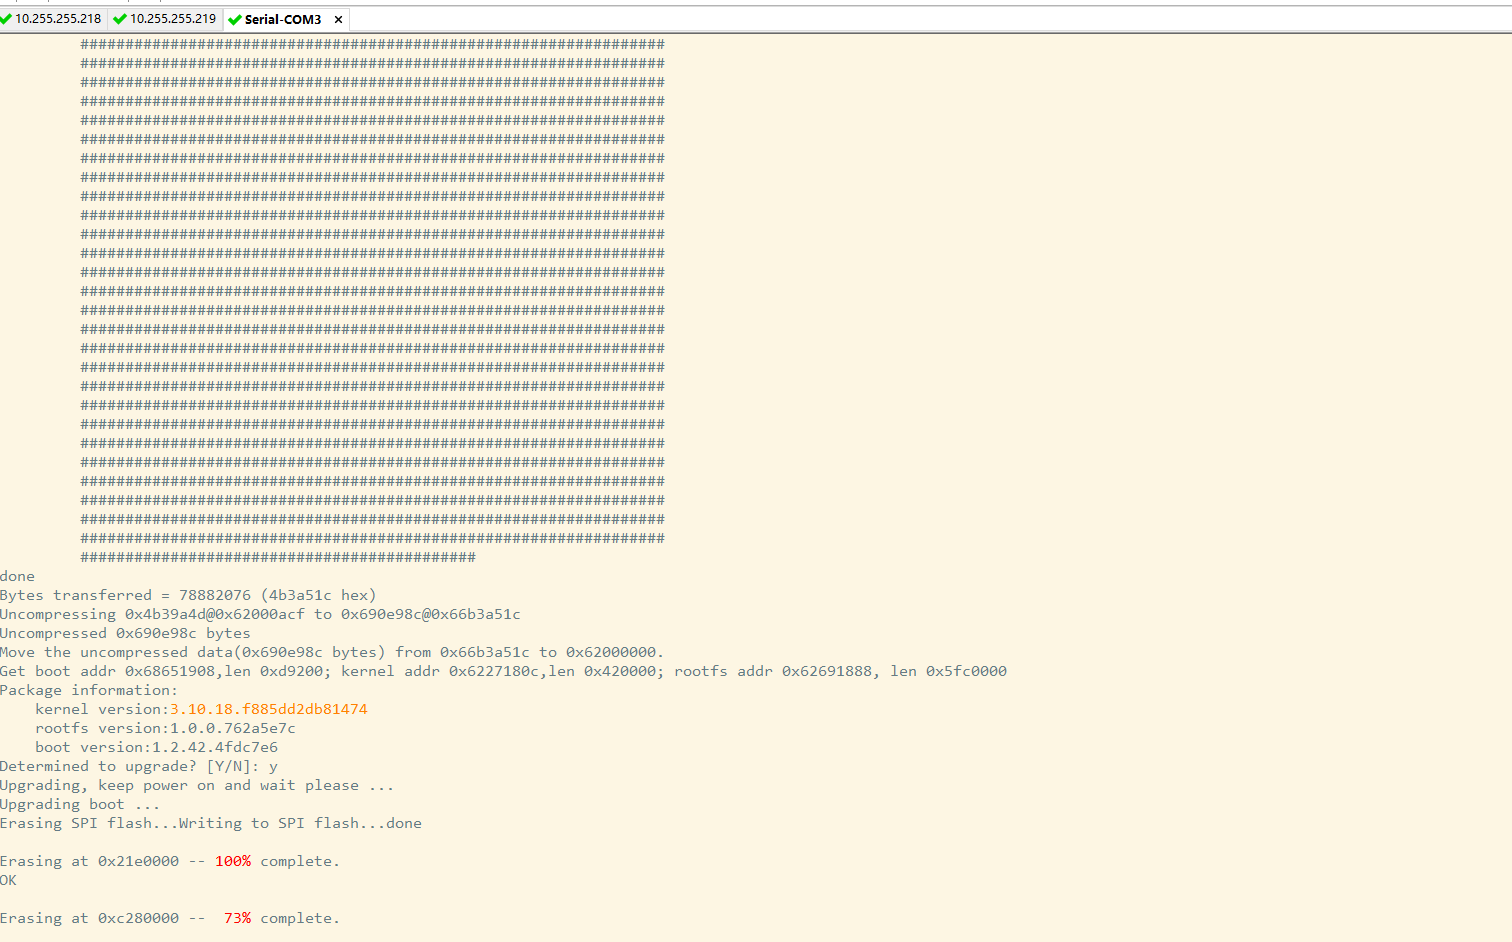Click the red 100% erase progress value
1512x942 pixels.
click(x=233, y=861)
